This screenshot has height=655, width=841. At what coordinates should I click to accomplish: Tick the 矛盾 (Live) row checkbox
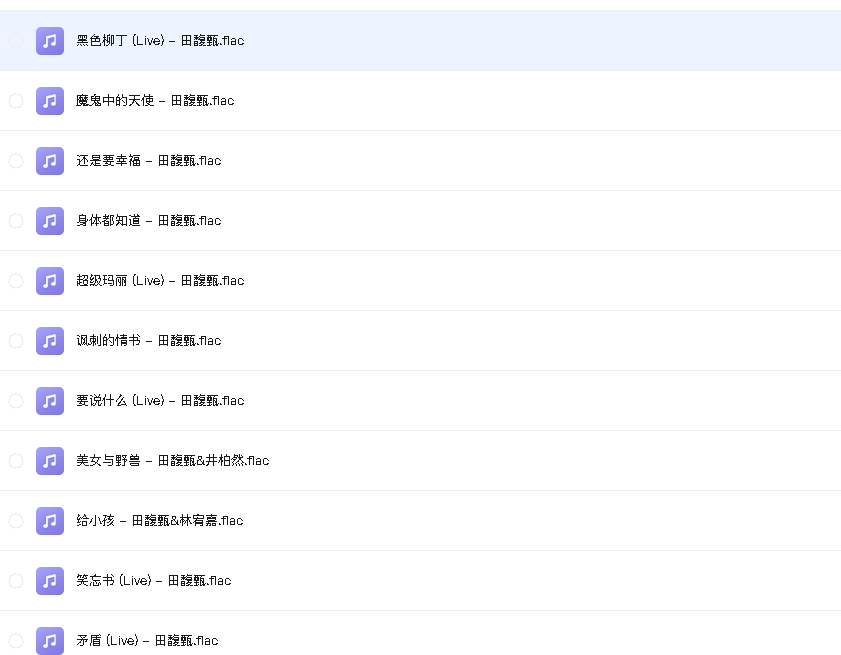pos(16,641)
